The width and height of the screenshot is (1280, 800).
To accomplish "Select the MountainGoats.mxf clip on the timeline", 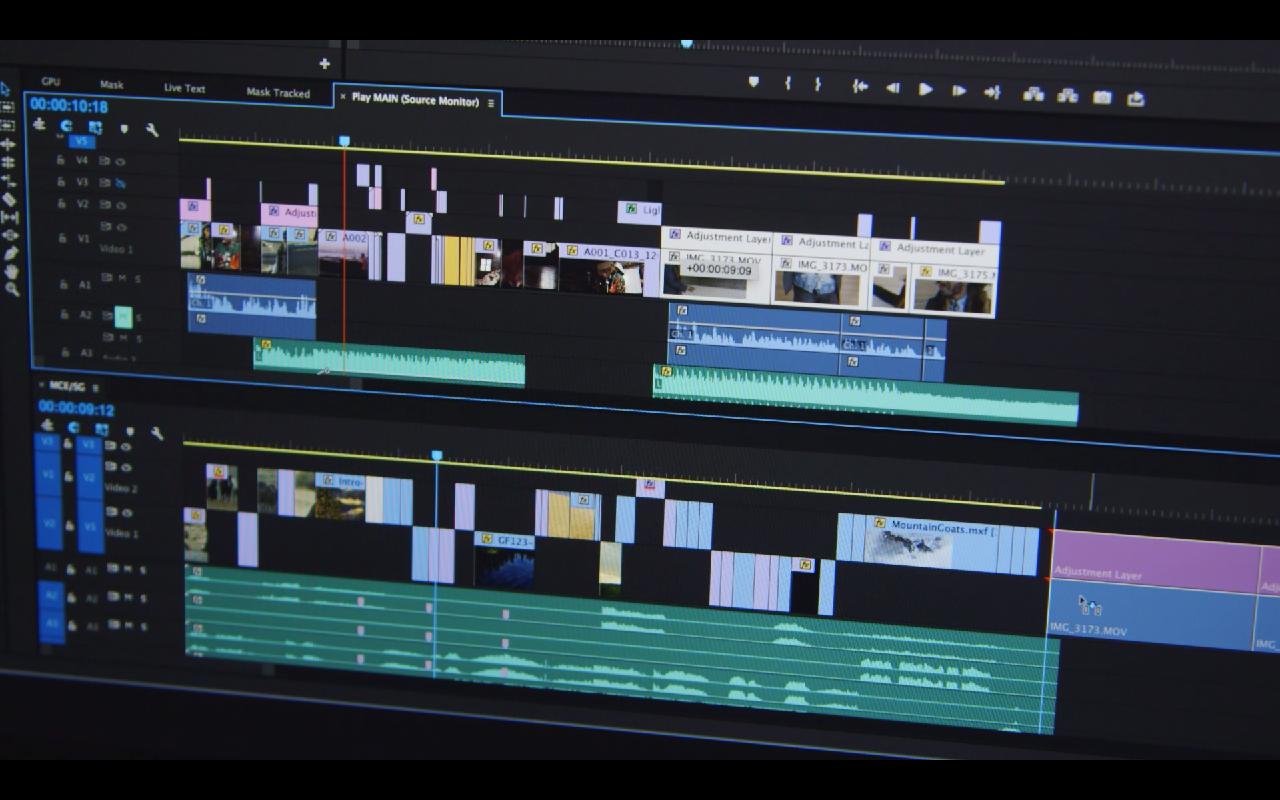I will point(940,540).
